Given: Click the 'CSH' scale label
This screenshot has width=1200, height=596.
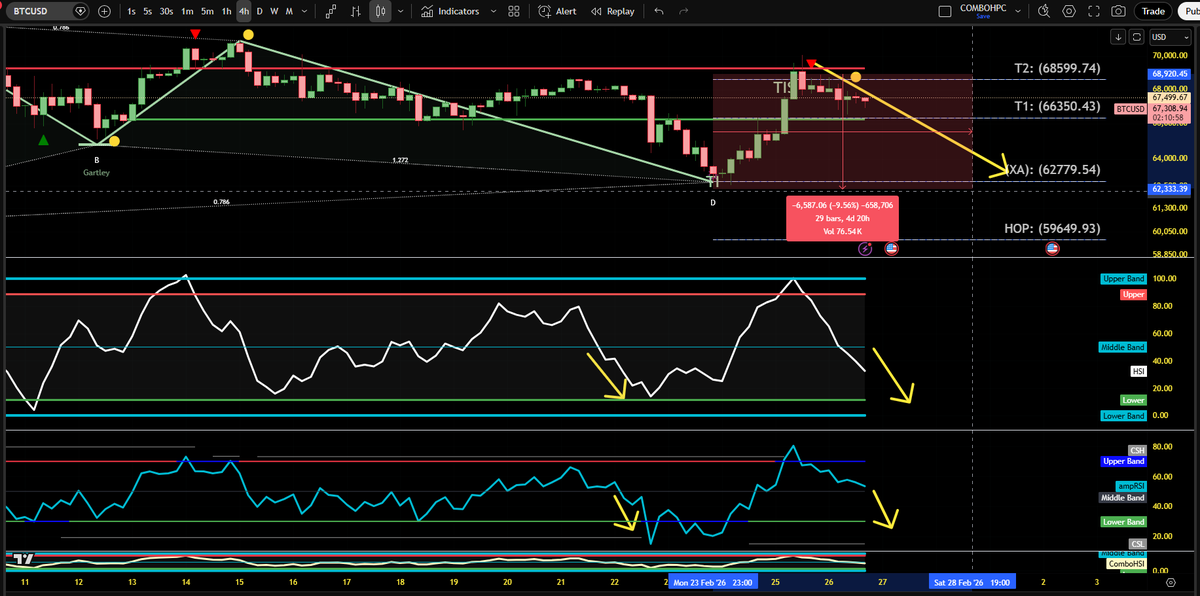Looking at the screenshot, I should coord(1137,451).
